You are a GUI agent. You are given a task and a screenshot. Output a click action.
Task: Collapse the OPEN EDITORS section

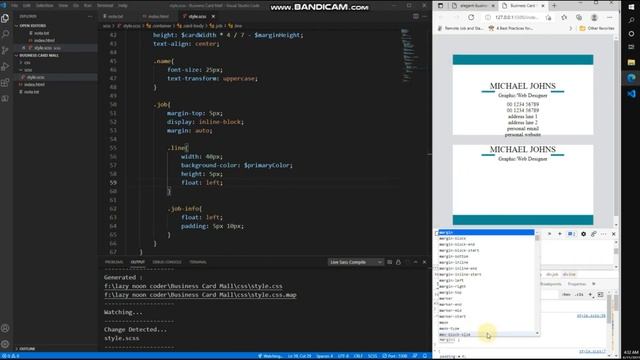(x=33, y=26)
